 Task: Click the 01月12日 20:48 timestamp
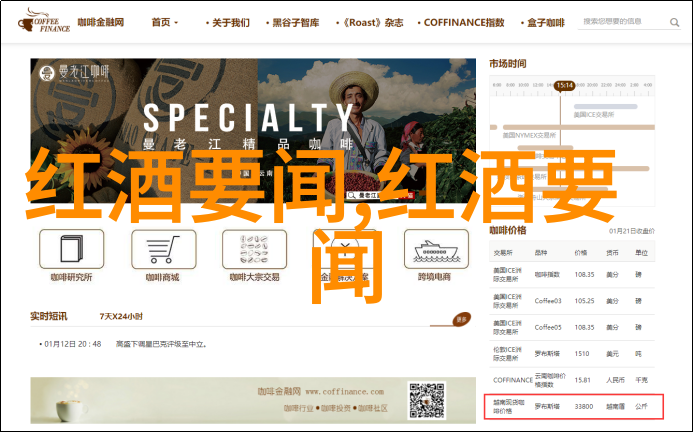tap(73, 344)
